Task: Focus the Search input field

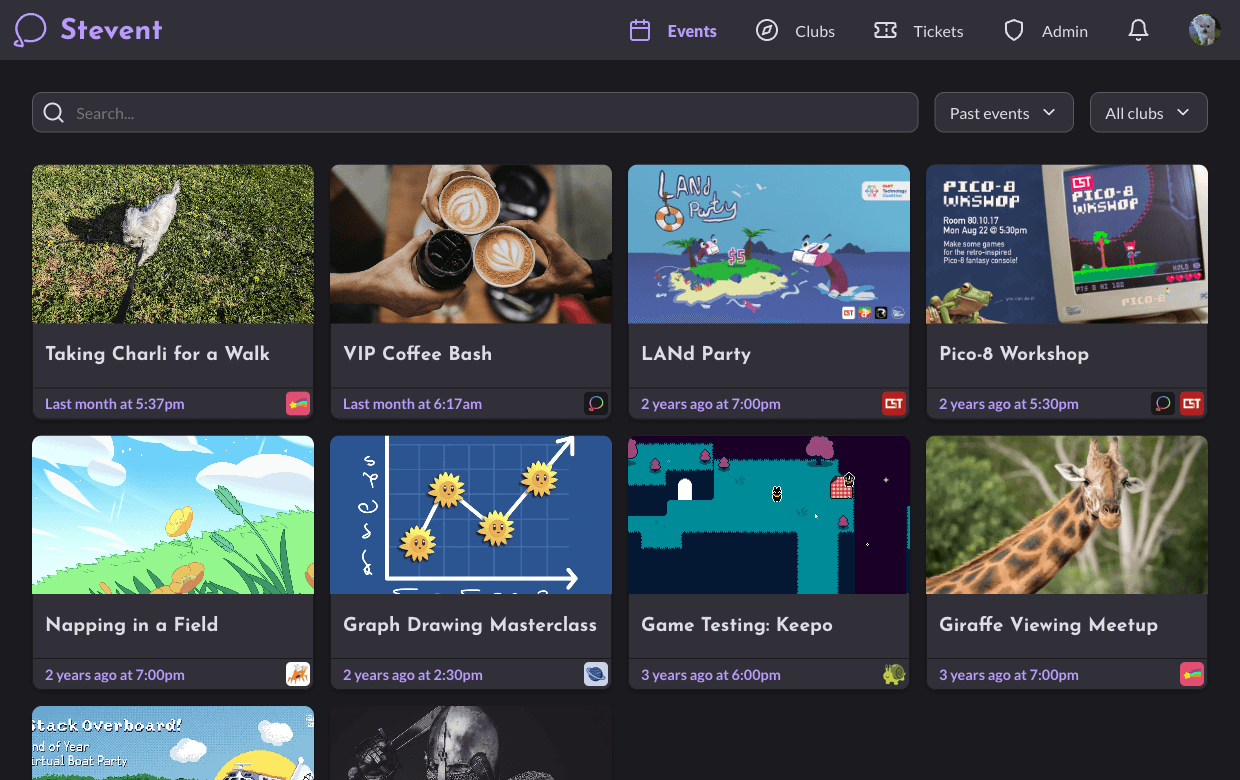Action: click(475, 113)
